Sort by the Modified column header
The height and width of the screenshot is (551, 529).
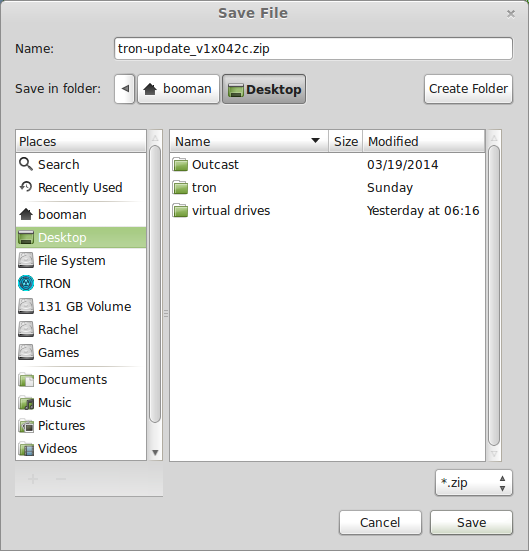(424, 141)
